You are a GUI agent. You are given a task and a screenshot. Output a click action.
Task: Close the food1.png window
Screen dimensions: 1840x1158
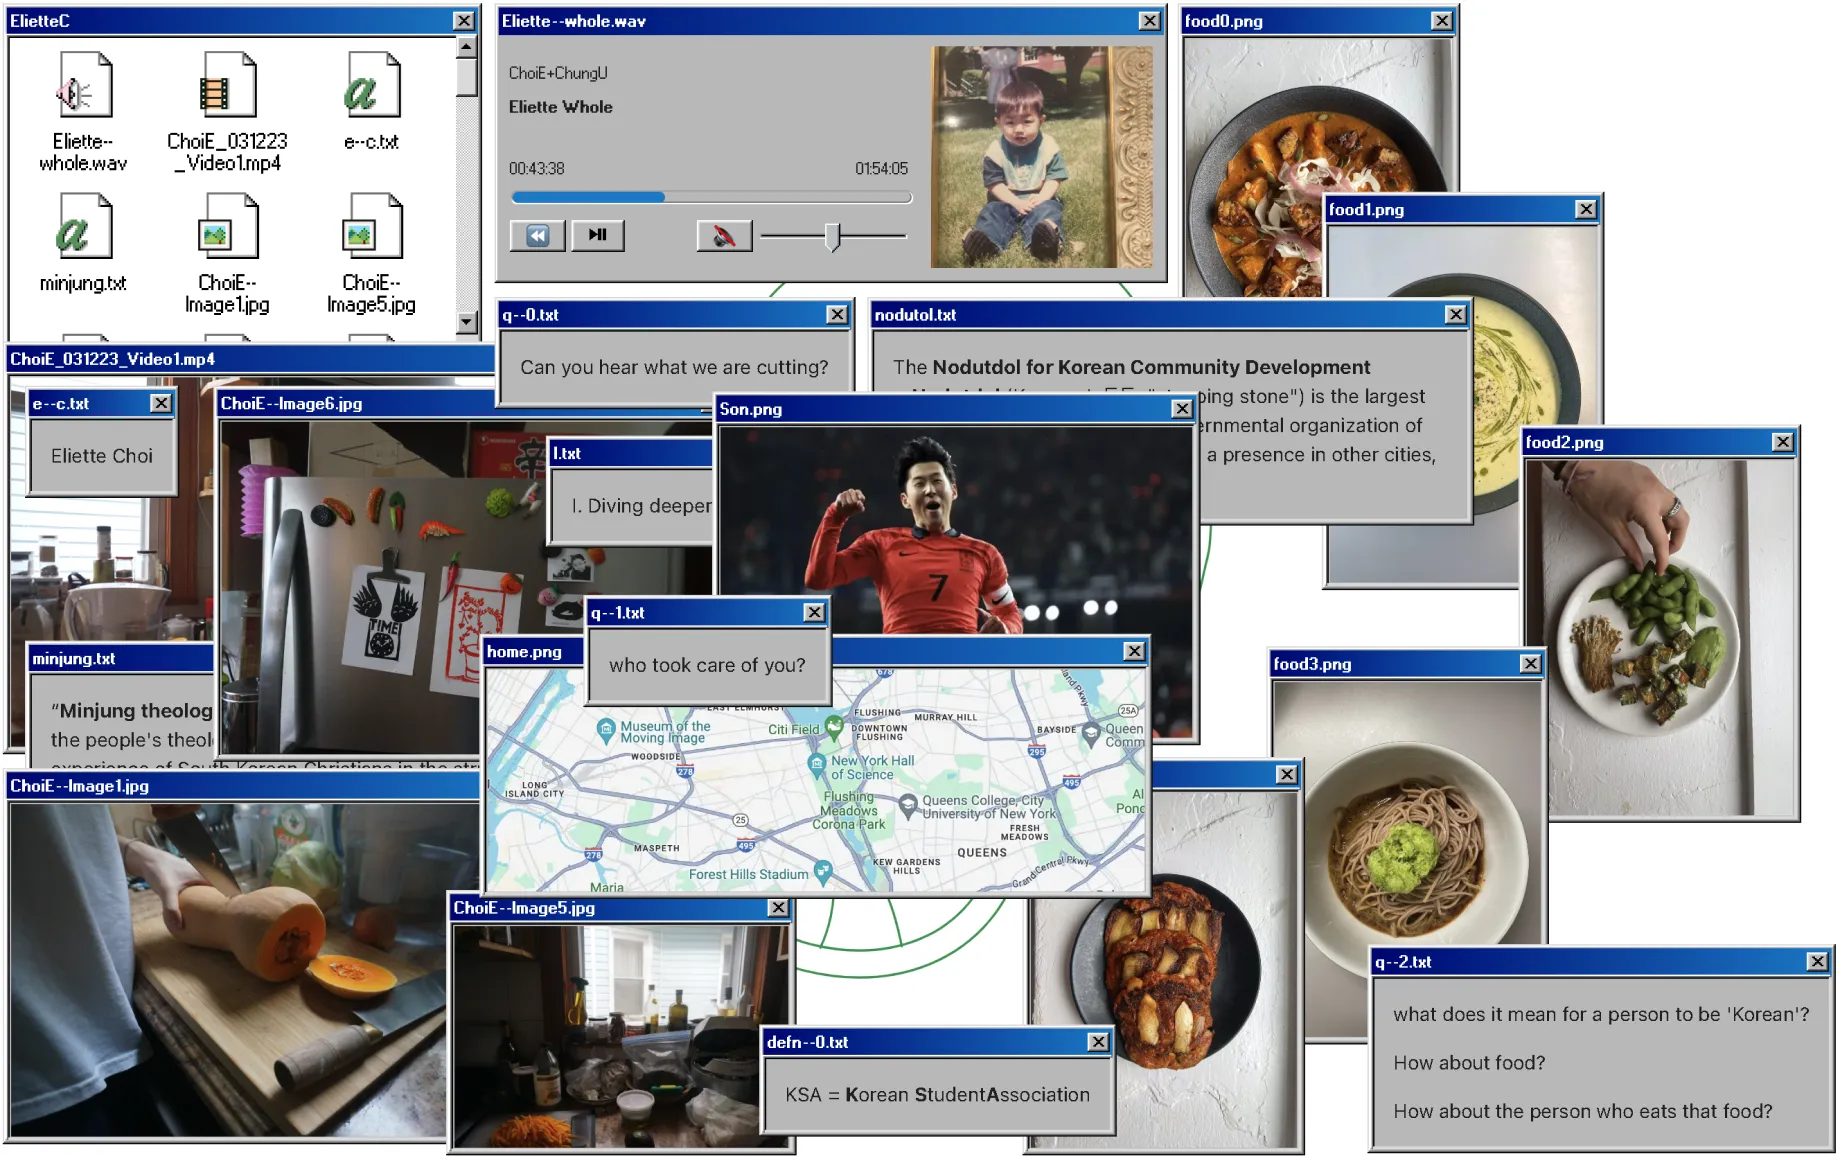tap(1586, 209)
